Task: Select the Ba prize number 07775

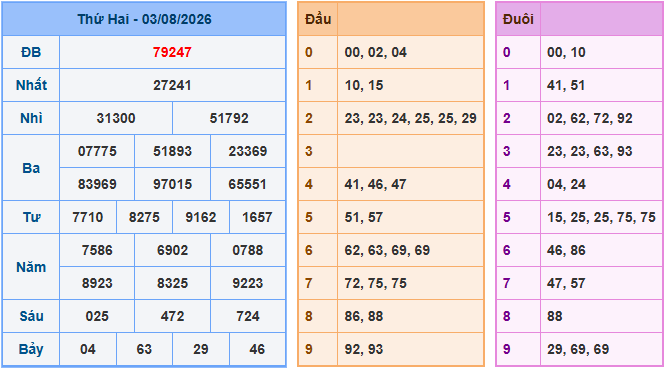Action: (97, 151)
